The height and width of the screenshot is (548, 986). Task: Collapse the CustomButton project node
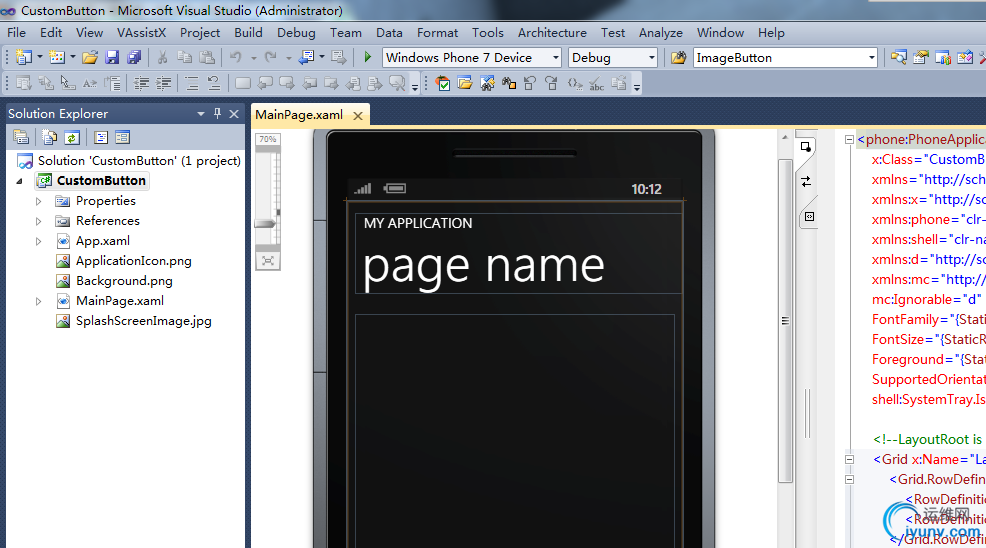click(19, 181)
